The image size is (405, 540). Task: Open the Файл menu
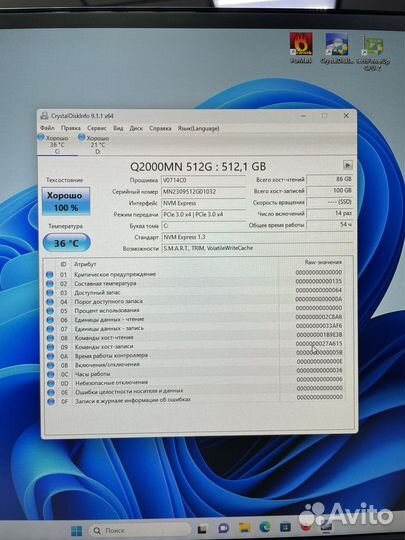(47, 128)
